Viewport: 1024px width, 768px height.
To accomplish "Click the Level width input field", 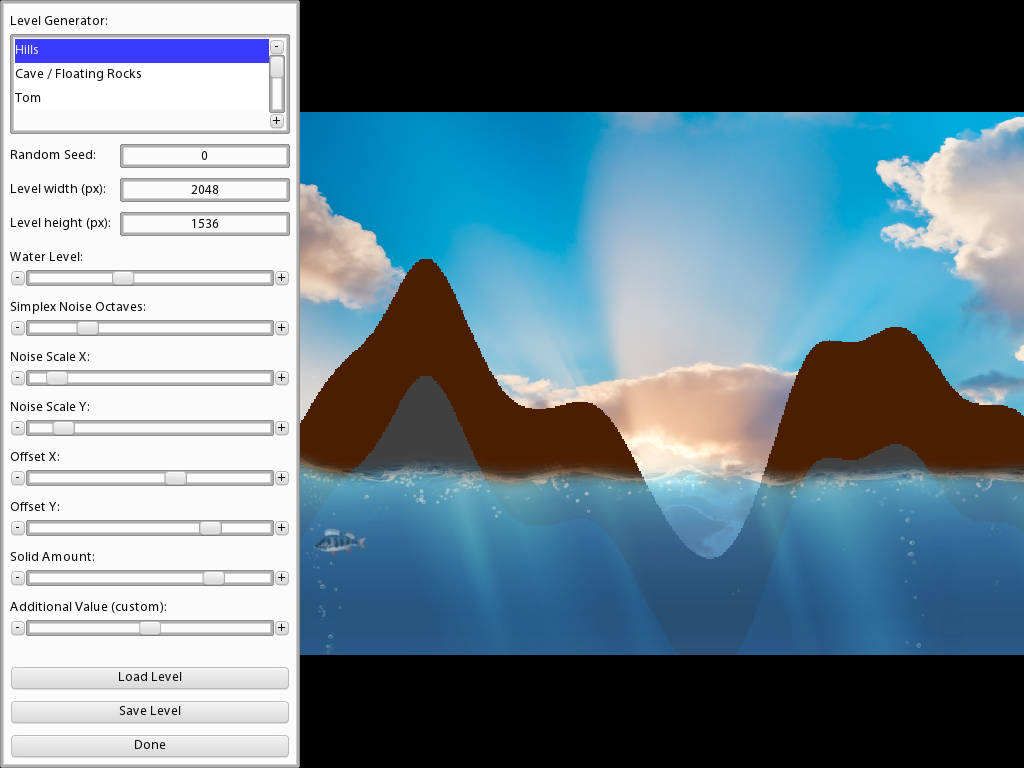I will coord(204,190).
